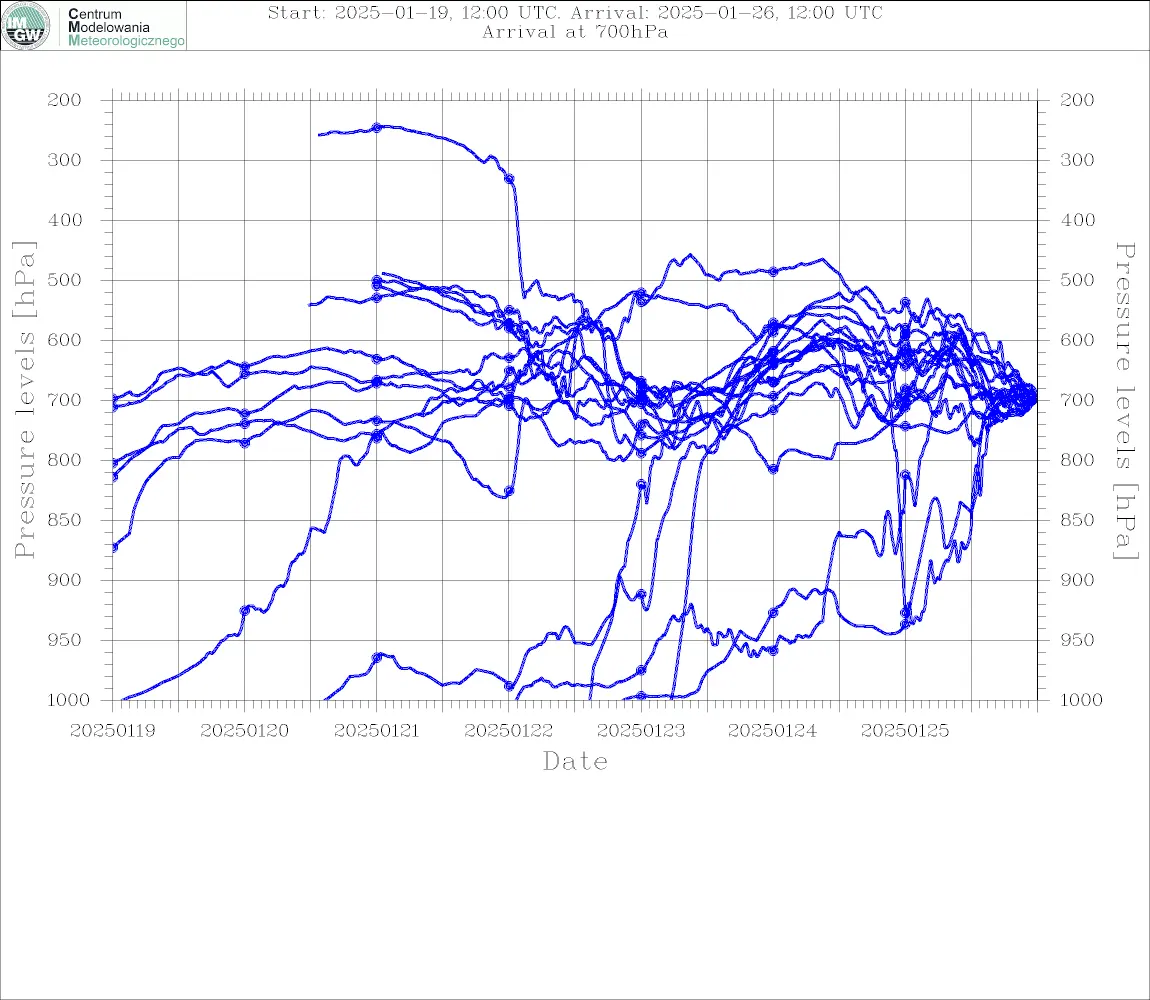Click the left 'Pressure levels [hPa]' axis title
The image size is (1150, 1000).
click(x=24, y=400)
